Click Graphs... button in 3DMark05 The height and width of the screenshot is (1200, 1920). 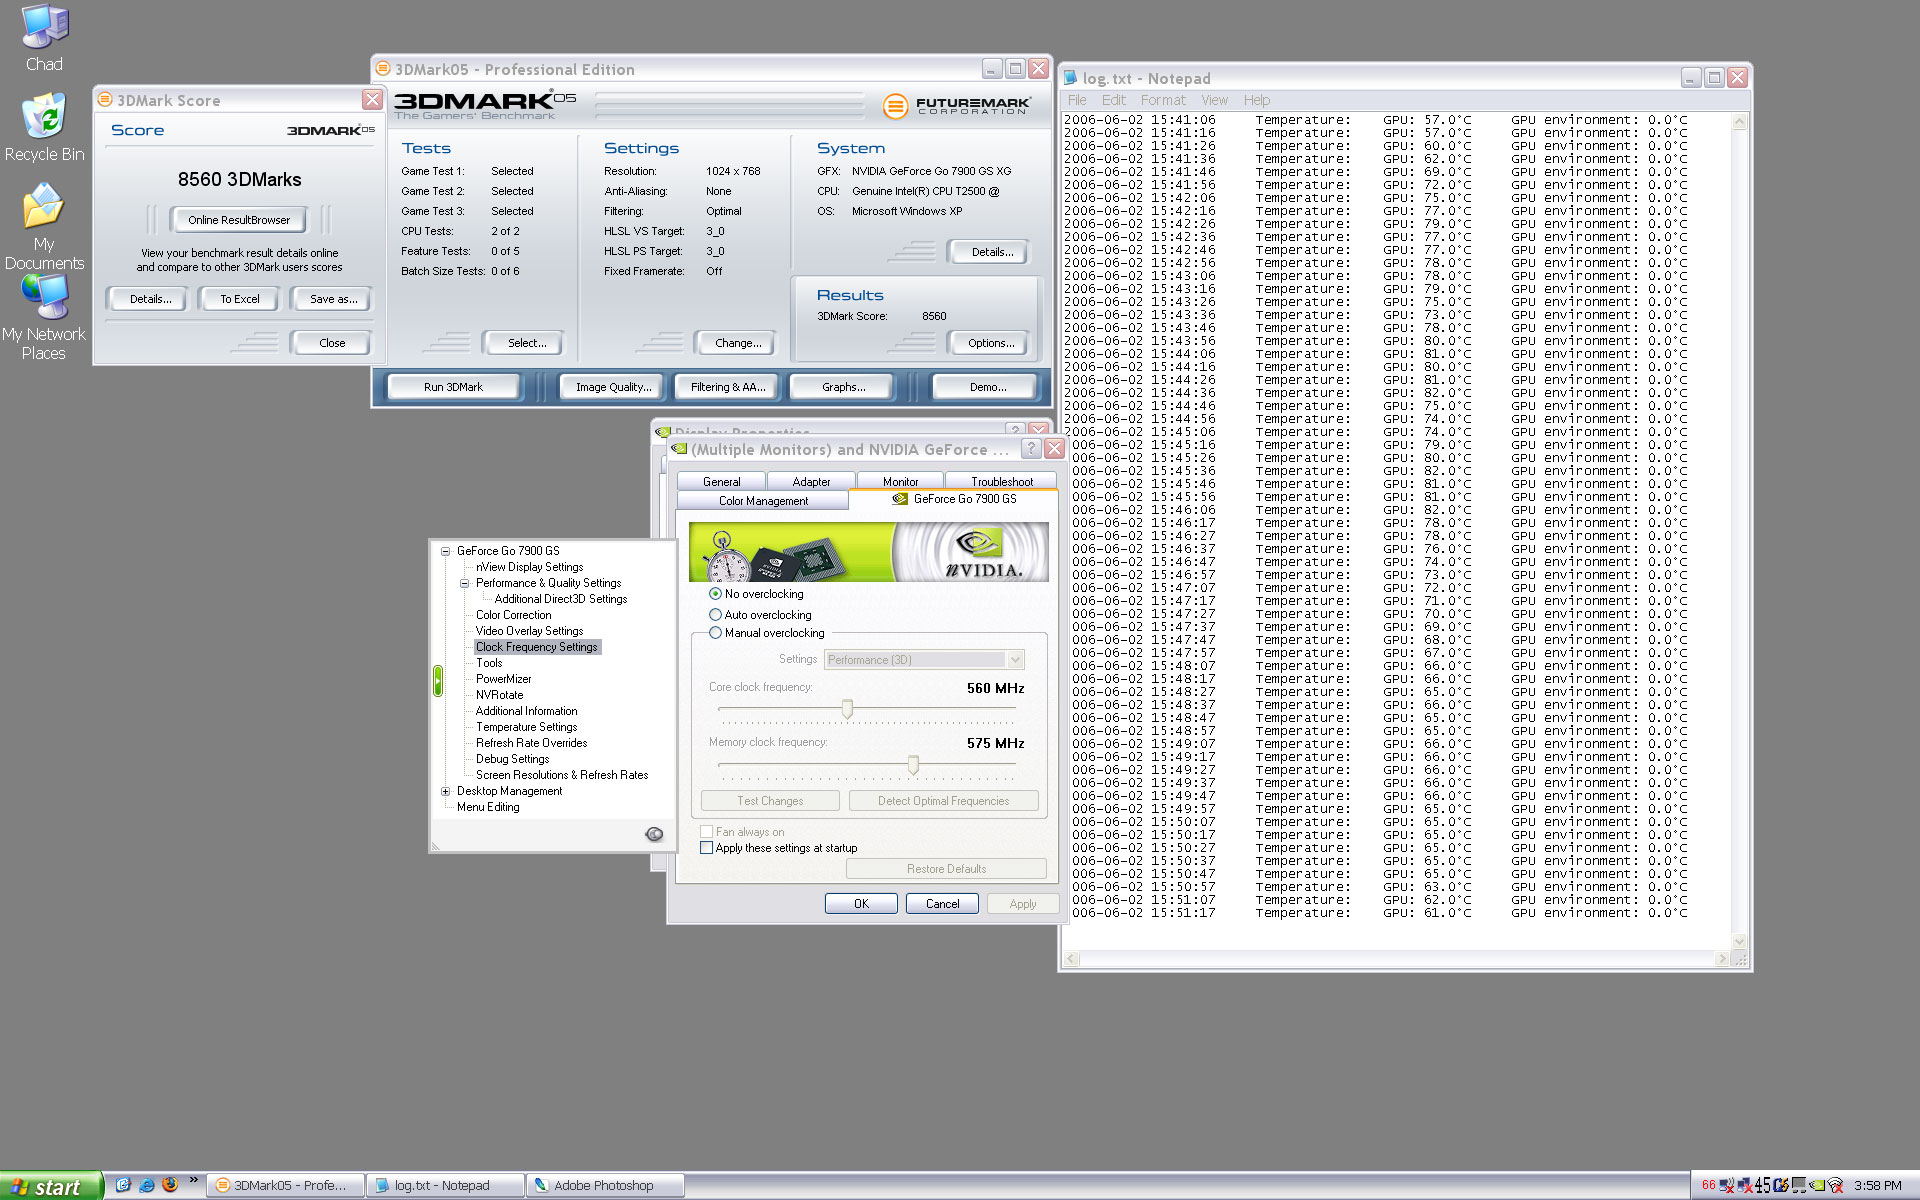843,387
